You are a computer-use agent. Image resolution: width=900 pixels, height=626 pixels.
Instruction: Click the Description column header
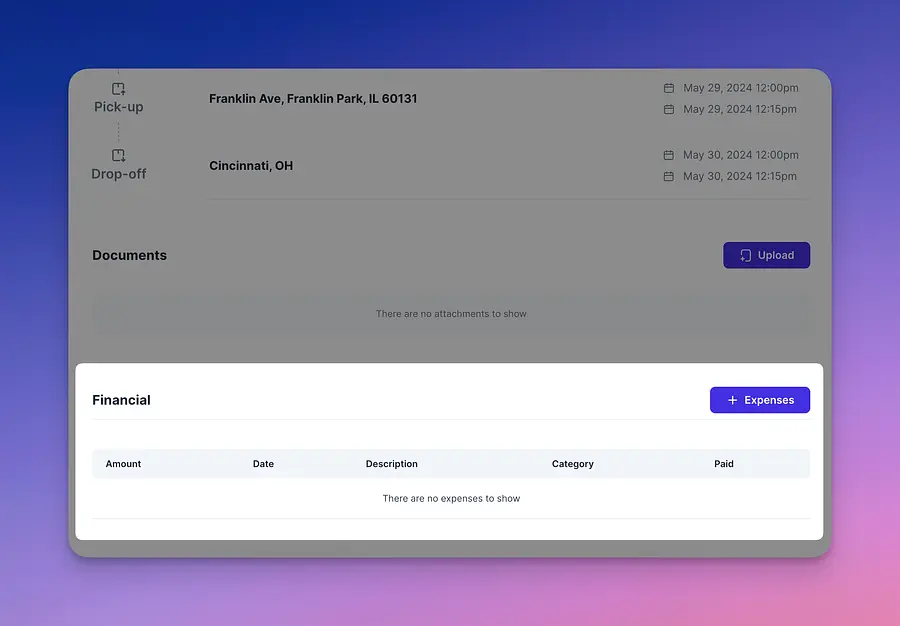coord(391,464)
